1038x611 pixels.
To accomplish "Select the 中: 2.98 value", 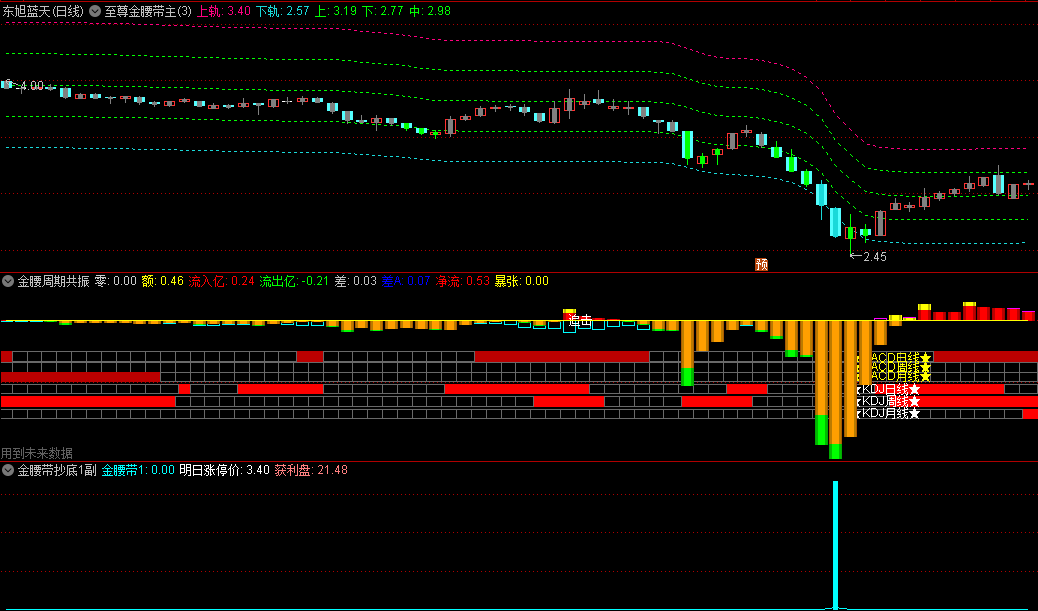I will (430, 11).
